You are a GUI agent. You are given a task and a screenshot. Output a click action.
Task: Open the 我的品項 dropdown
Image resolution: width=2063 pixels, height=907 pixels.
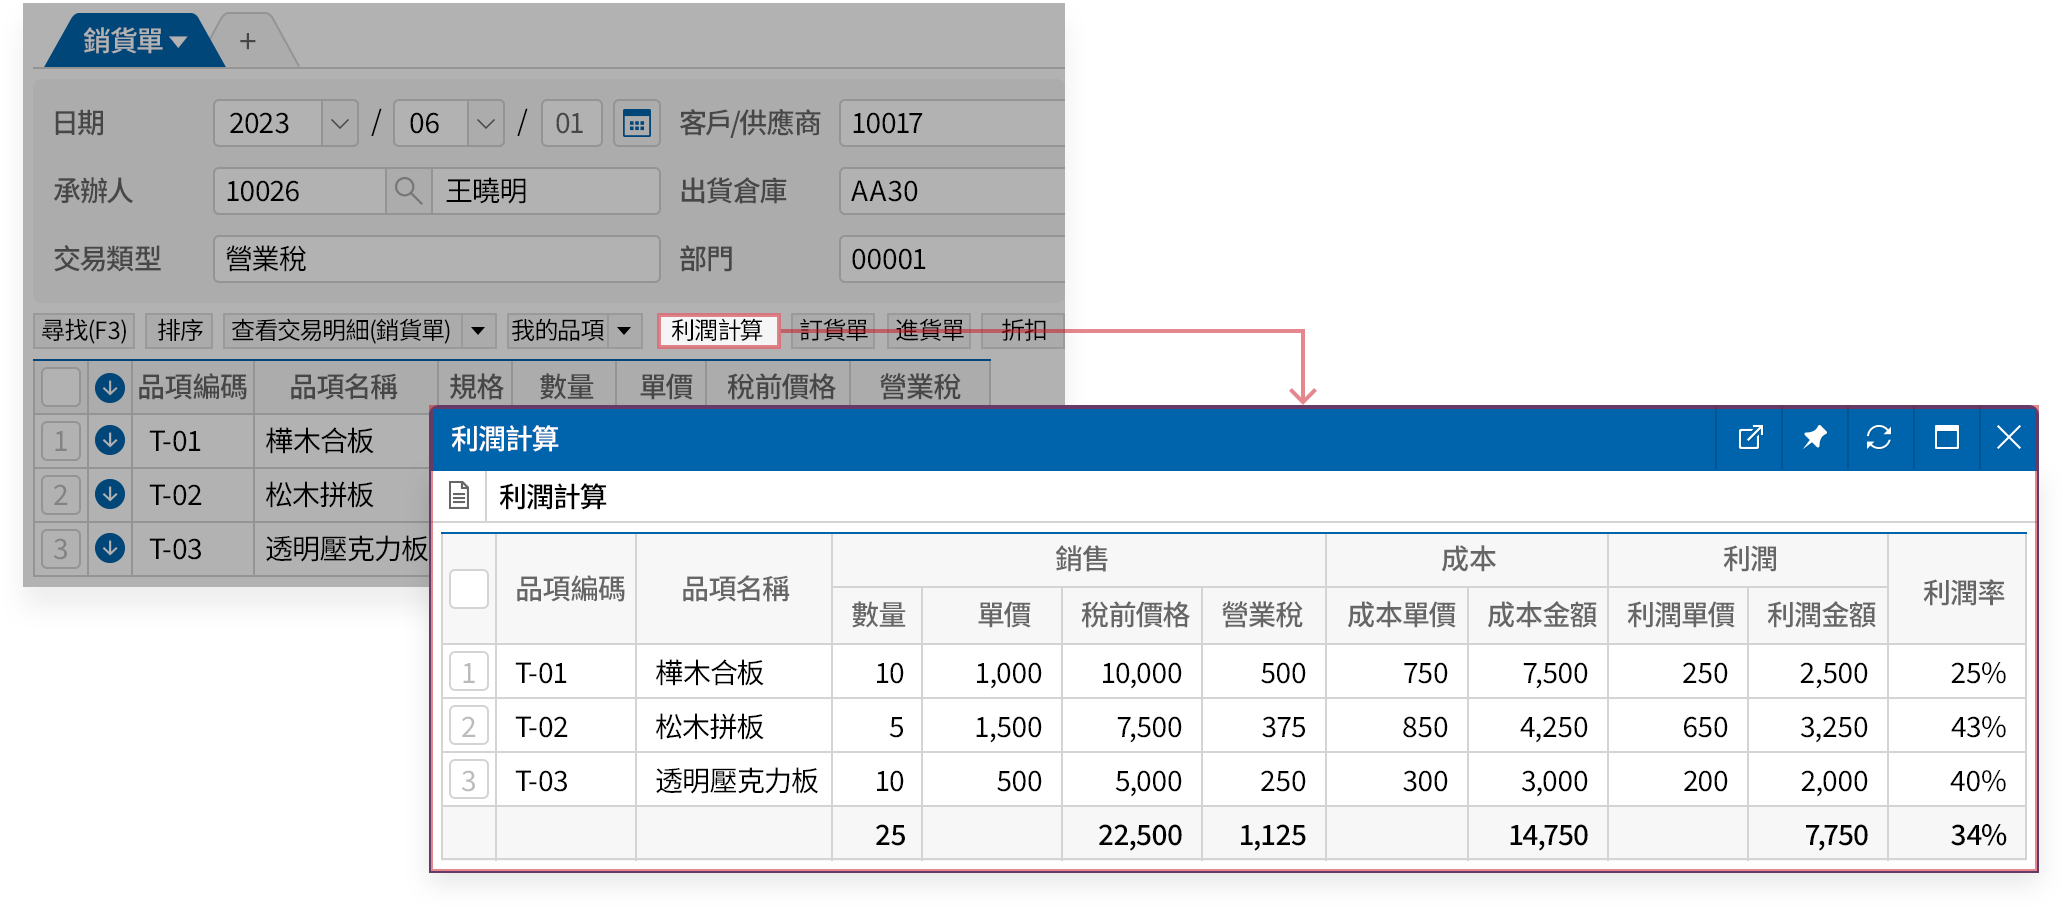(625, 330)
